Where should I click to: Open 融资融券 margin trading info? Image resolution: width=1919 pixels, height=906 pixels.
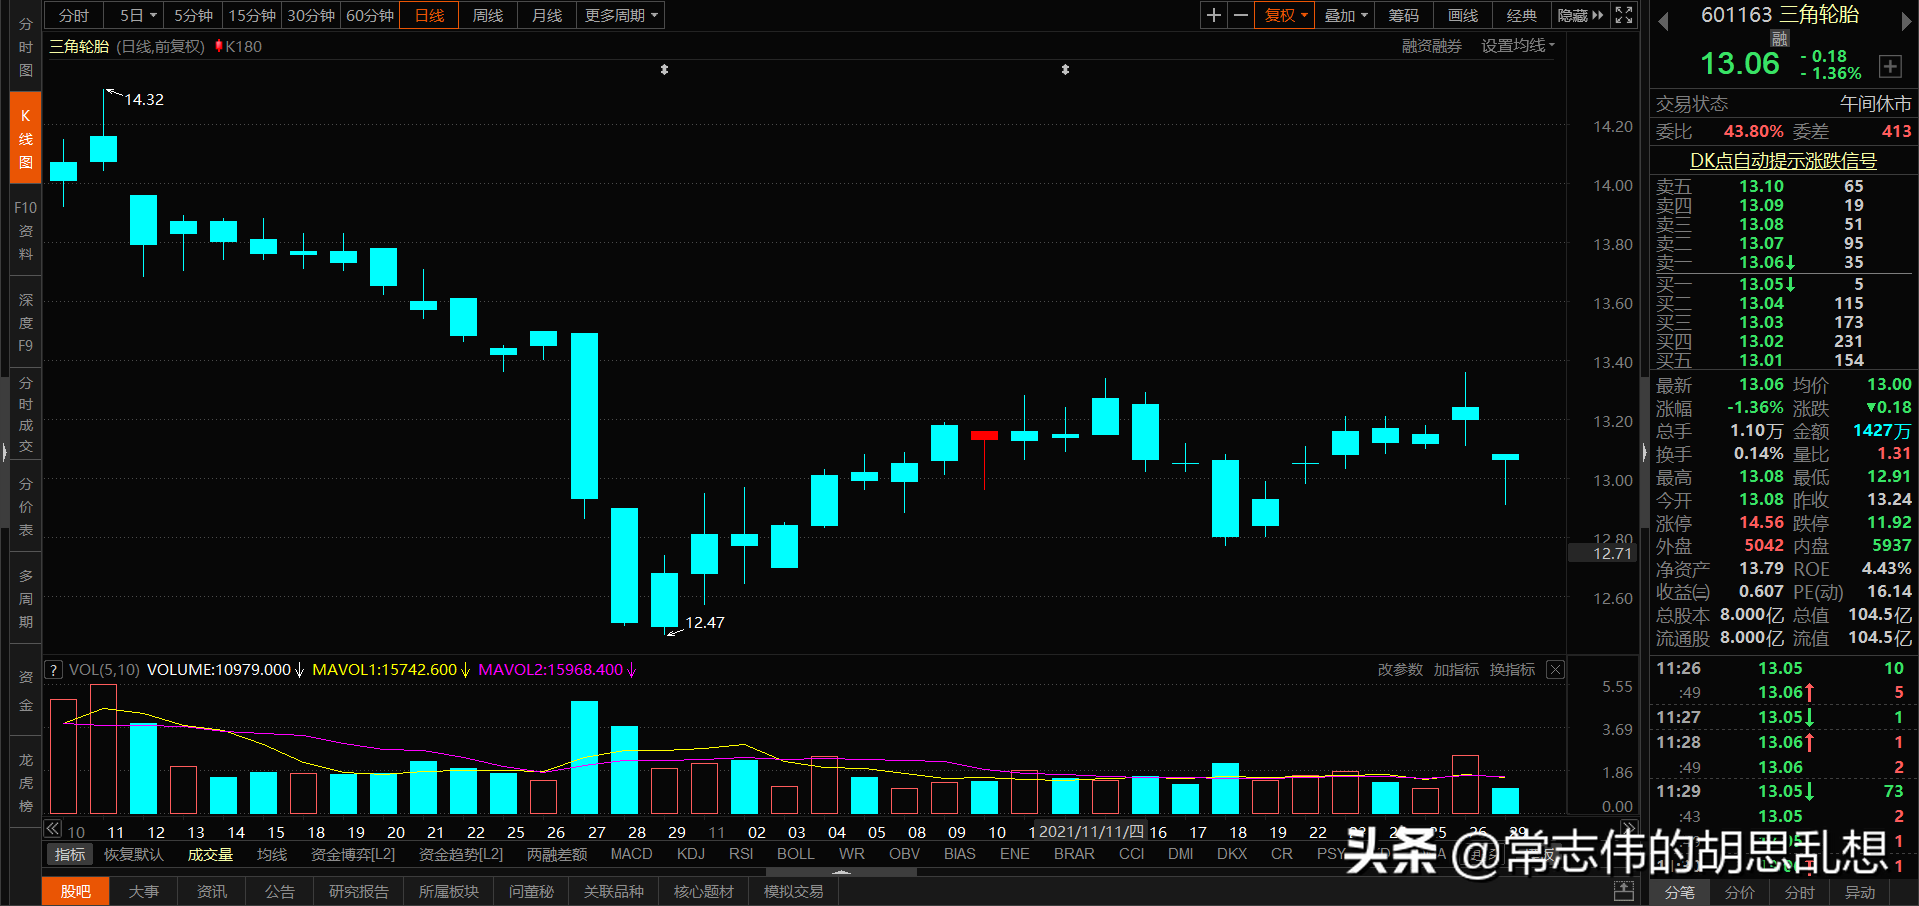click(1431, 45)
